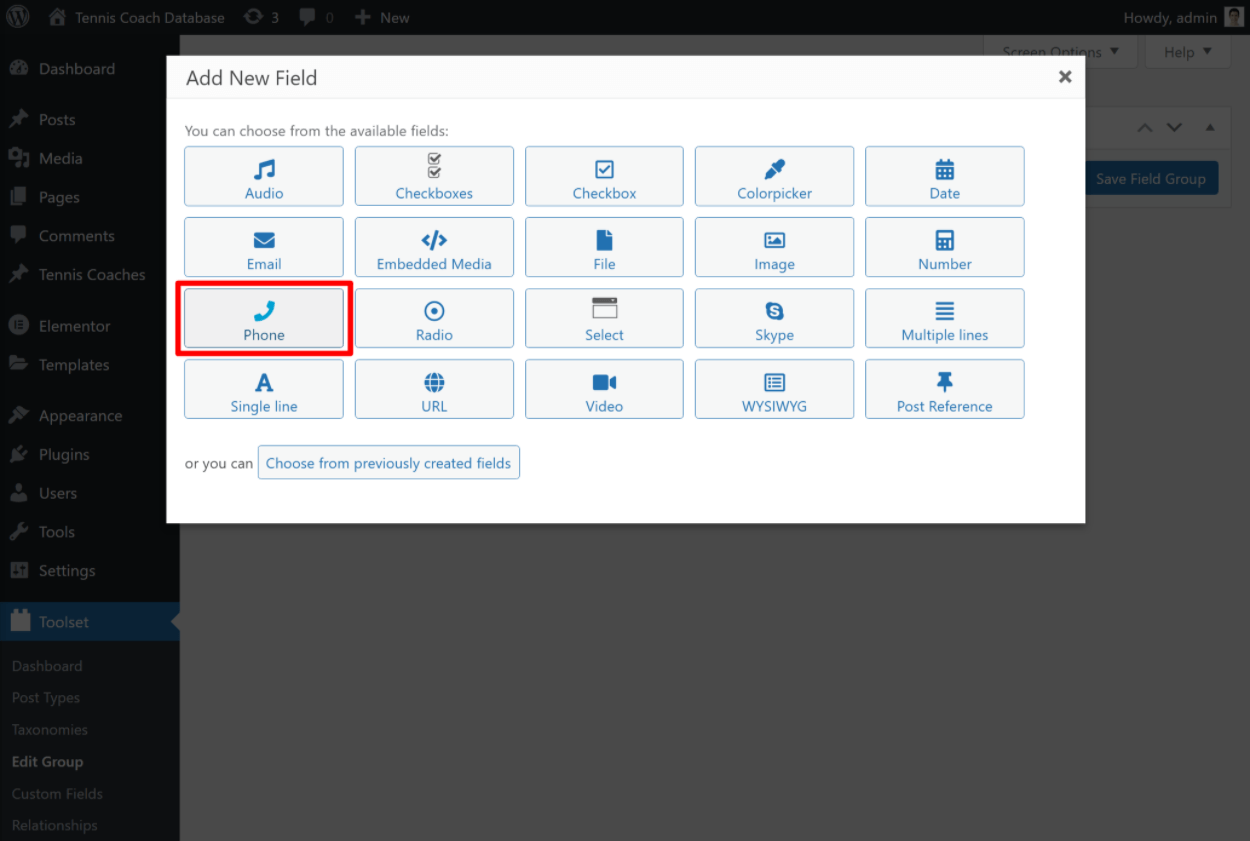
Task: Open the Edit Group submenu item
Action: pos(47,762)
